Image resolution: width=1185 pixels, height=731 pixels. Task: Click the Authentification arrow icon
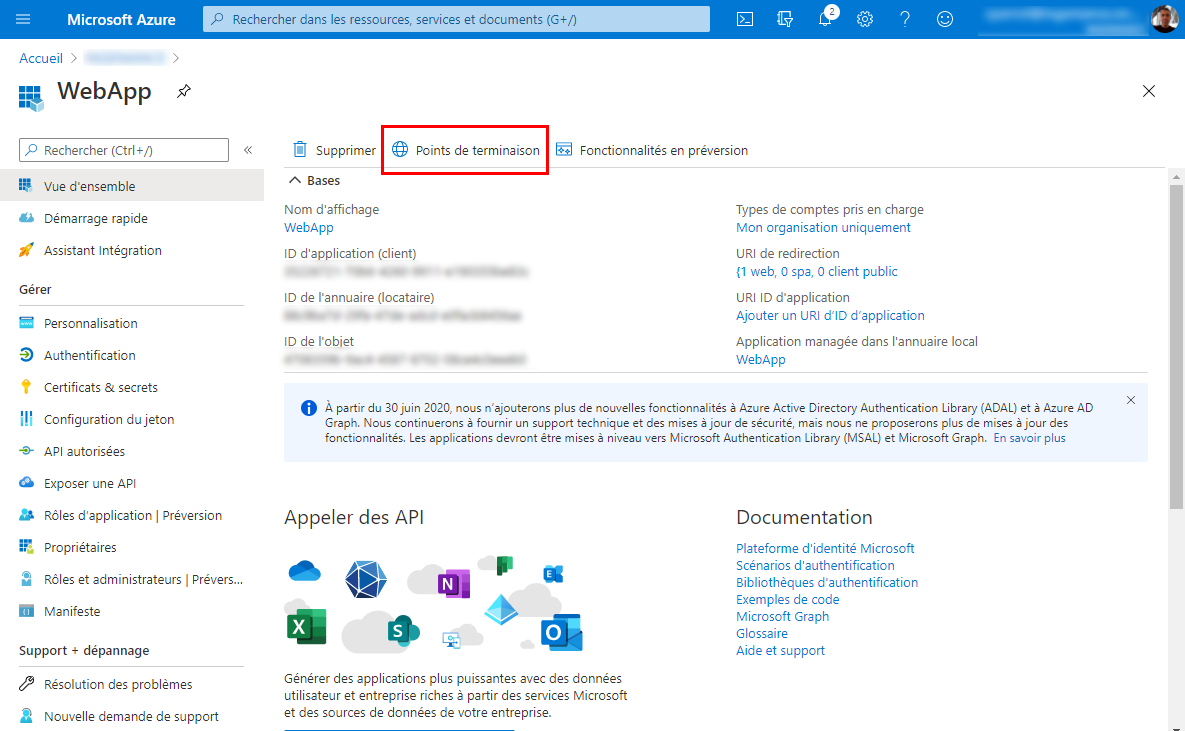[x=26, y=355]
